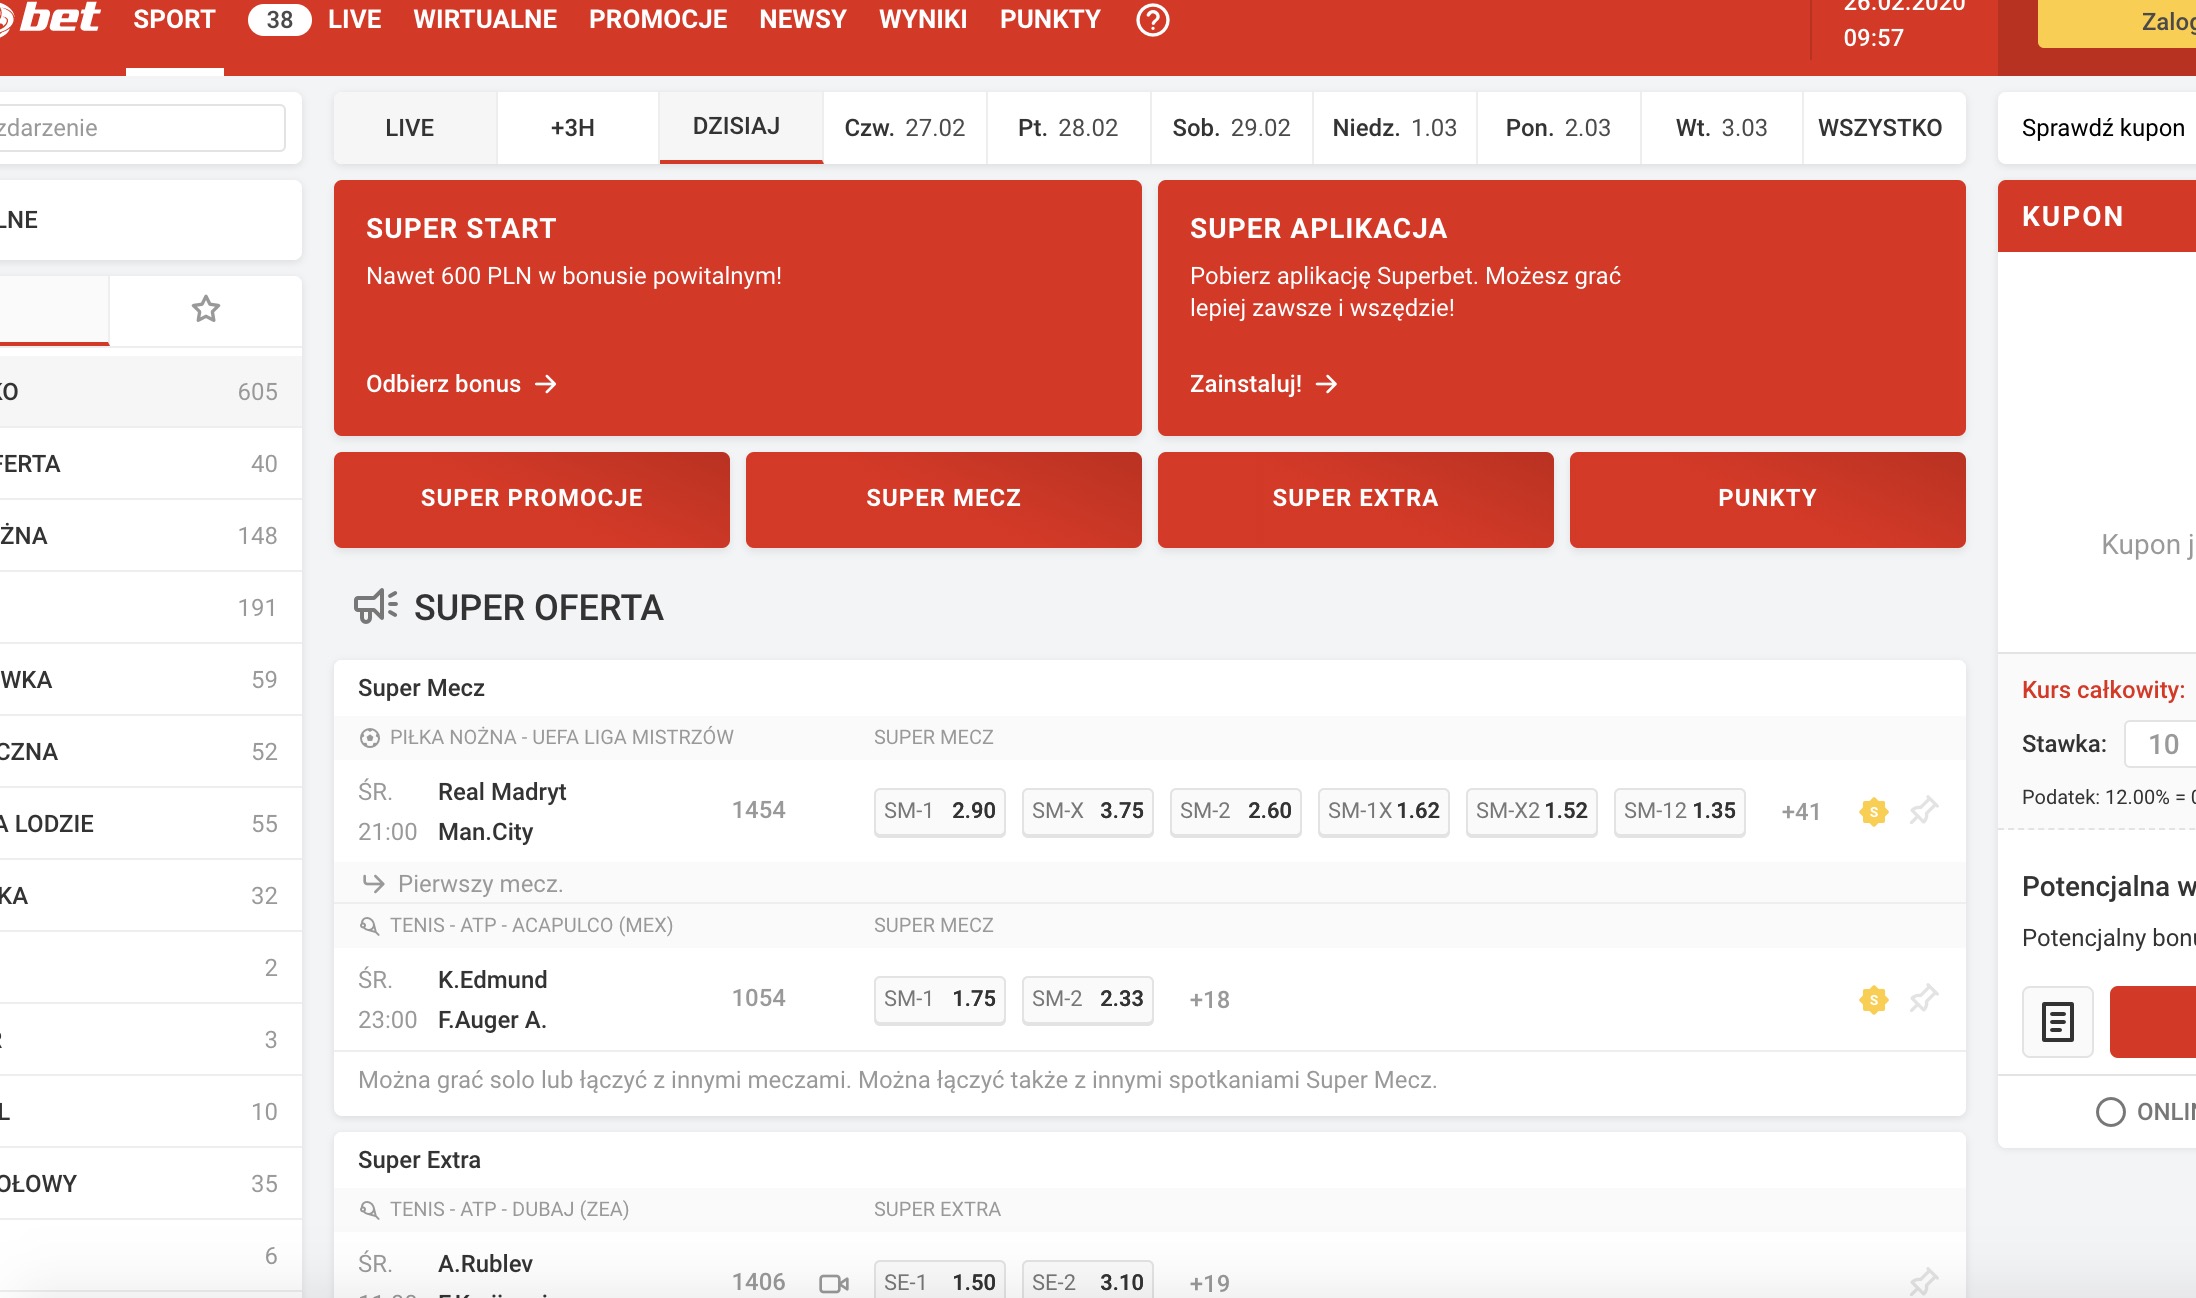Expand +18 more markets for K.Edmund

click(x=1209, y=1000)
